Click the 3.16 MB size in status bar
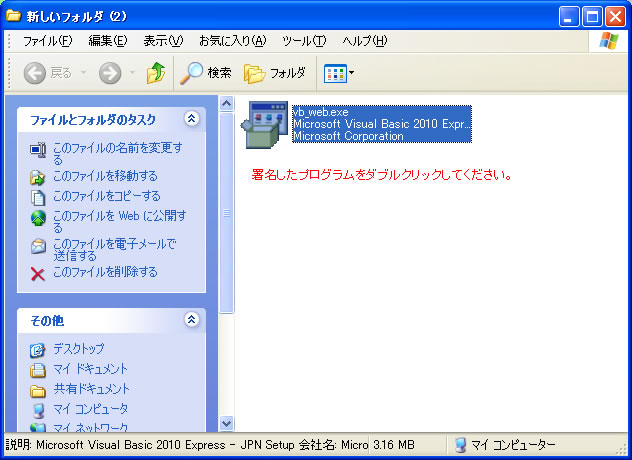The width and height of the screenshot is (632, 460). [394, 445]
